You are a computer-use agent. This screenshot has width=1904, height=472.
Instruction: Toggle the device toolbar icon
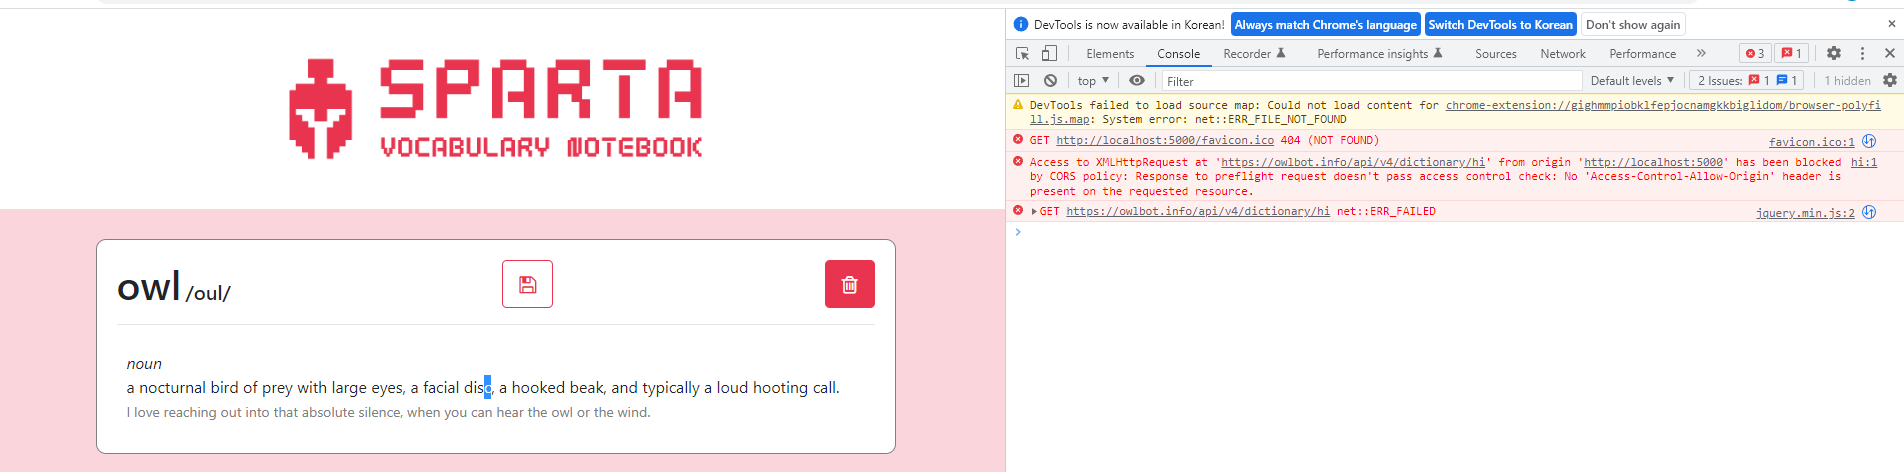click(1049, 53)
